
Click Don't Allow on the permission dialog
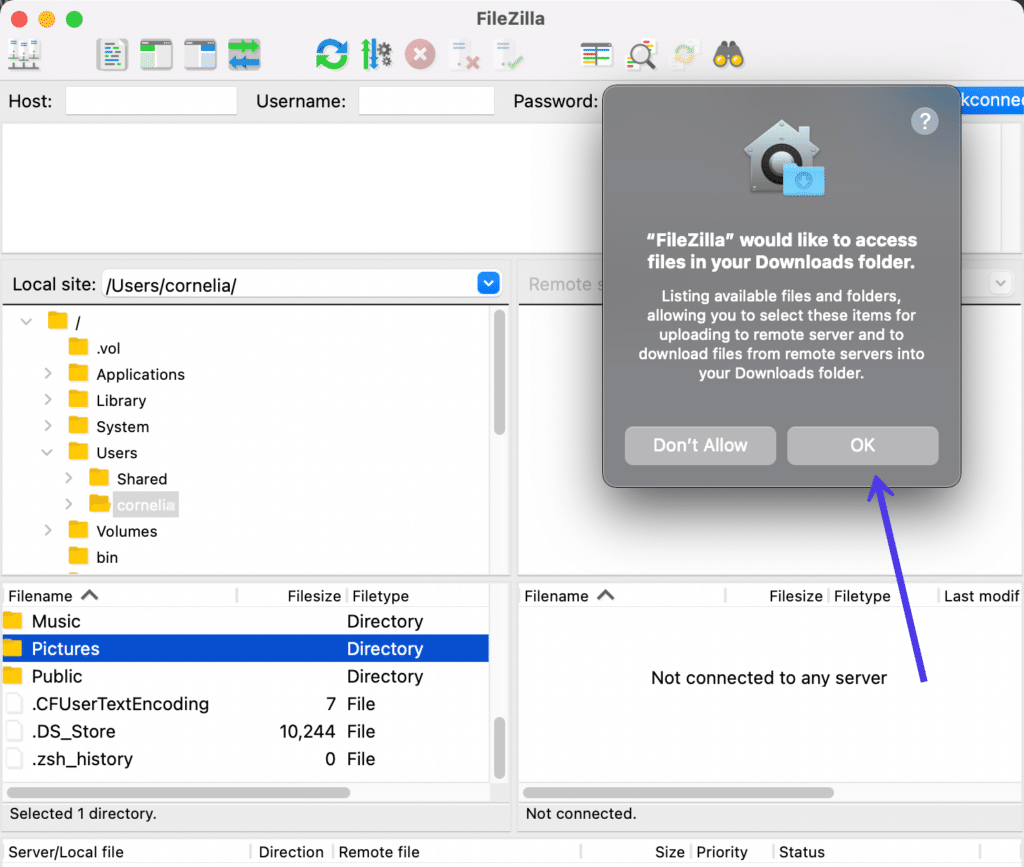click(x=700, y=445)
